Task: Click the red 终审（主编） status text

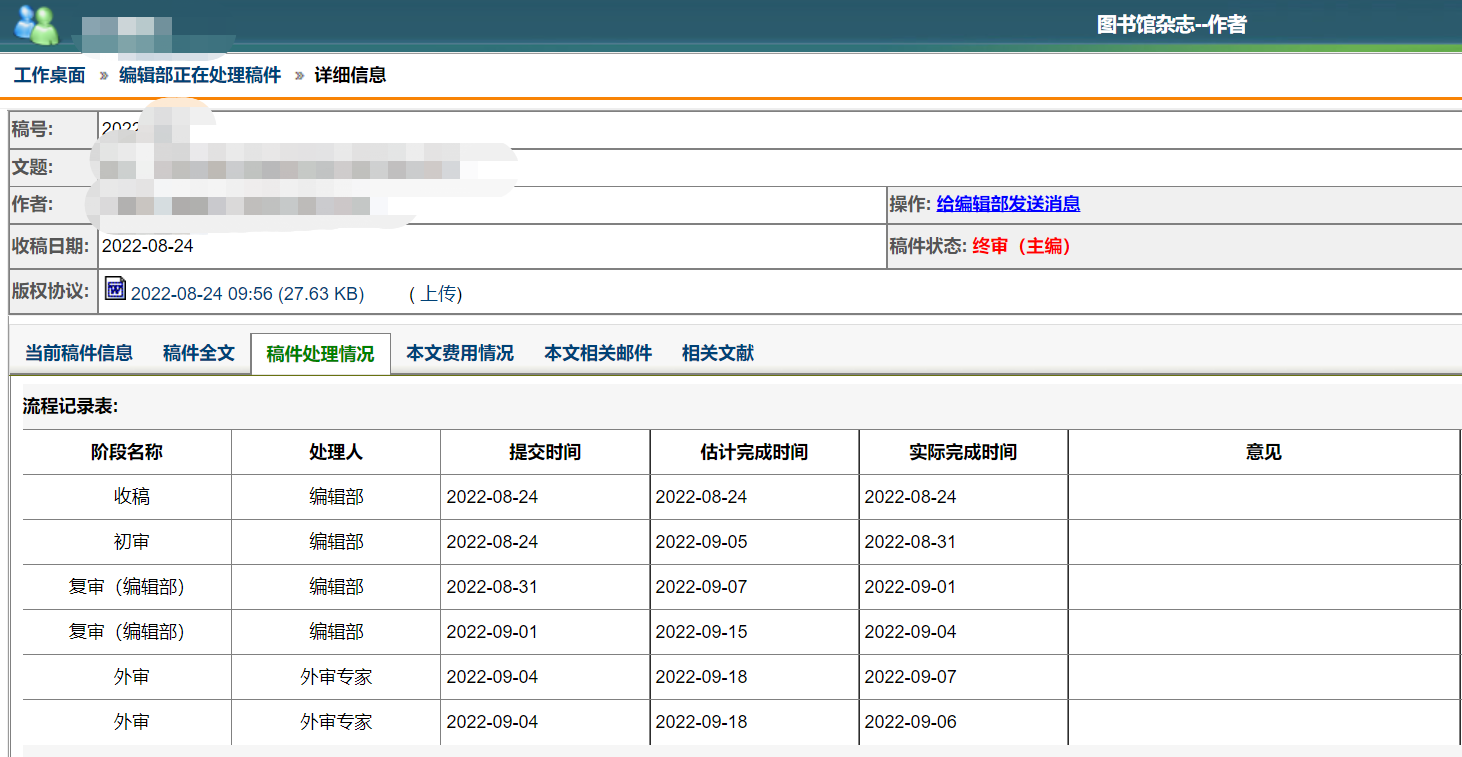Action: [x=1021, y=246]
